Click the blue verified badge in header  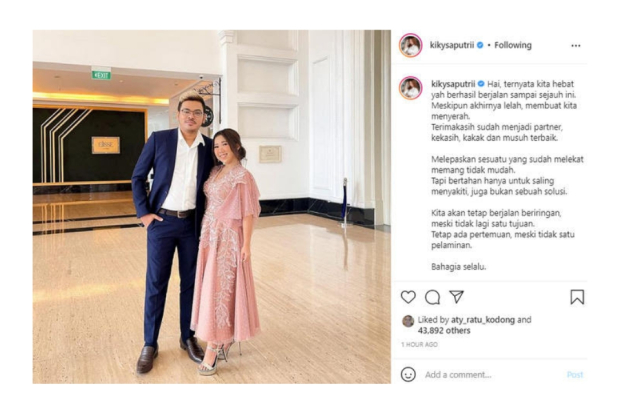[x=480, y=45]
